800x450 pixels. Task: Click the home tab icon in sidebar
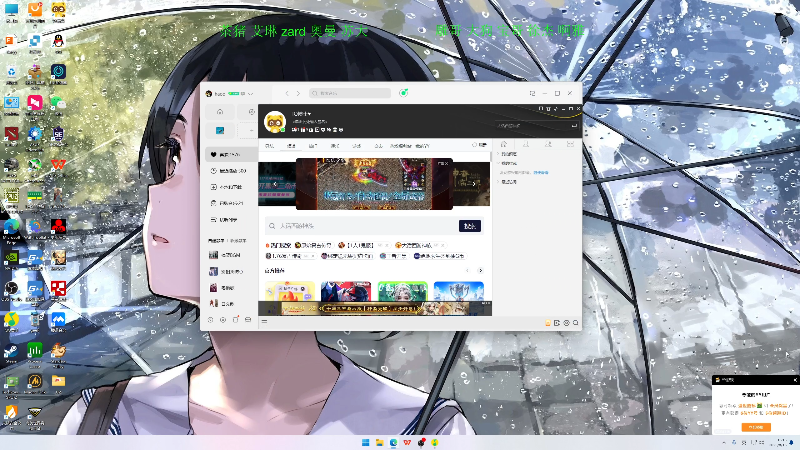click(220, 112)
